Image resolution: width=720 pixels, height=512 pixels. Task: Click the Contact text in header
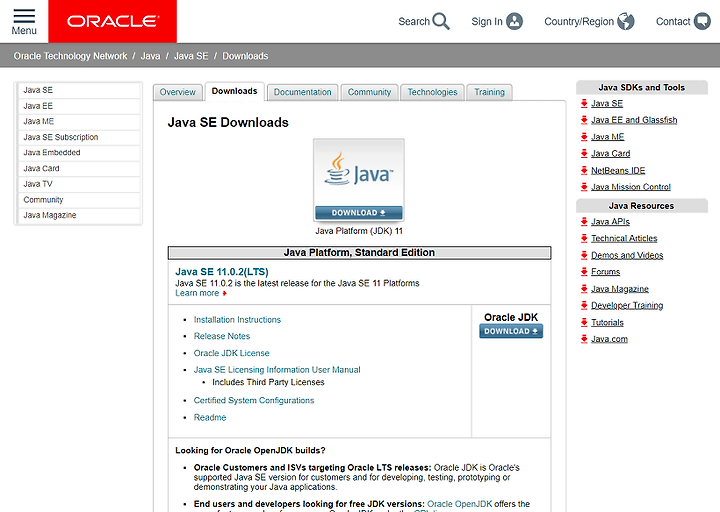(x=673, y=22)
